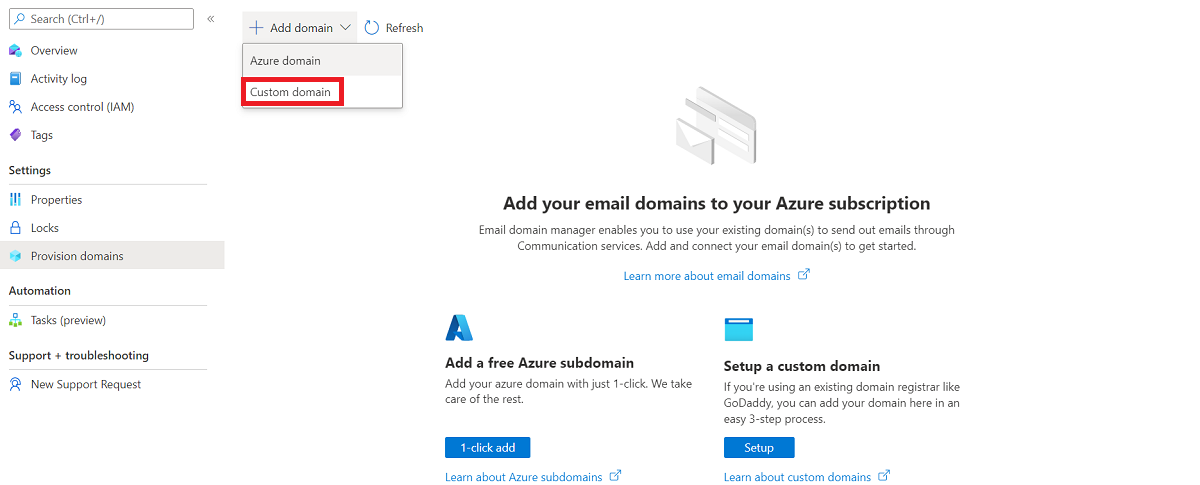The height and width of the screenshot is (485, 1200).
Task: Collapse the sidebar with double-chevron icon
Action: click(x=210, y=18)
